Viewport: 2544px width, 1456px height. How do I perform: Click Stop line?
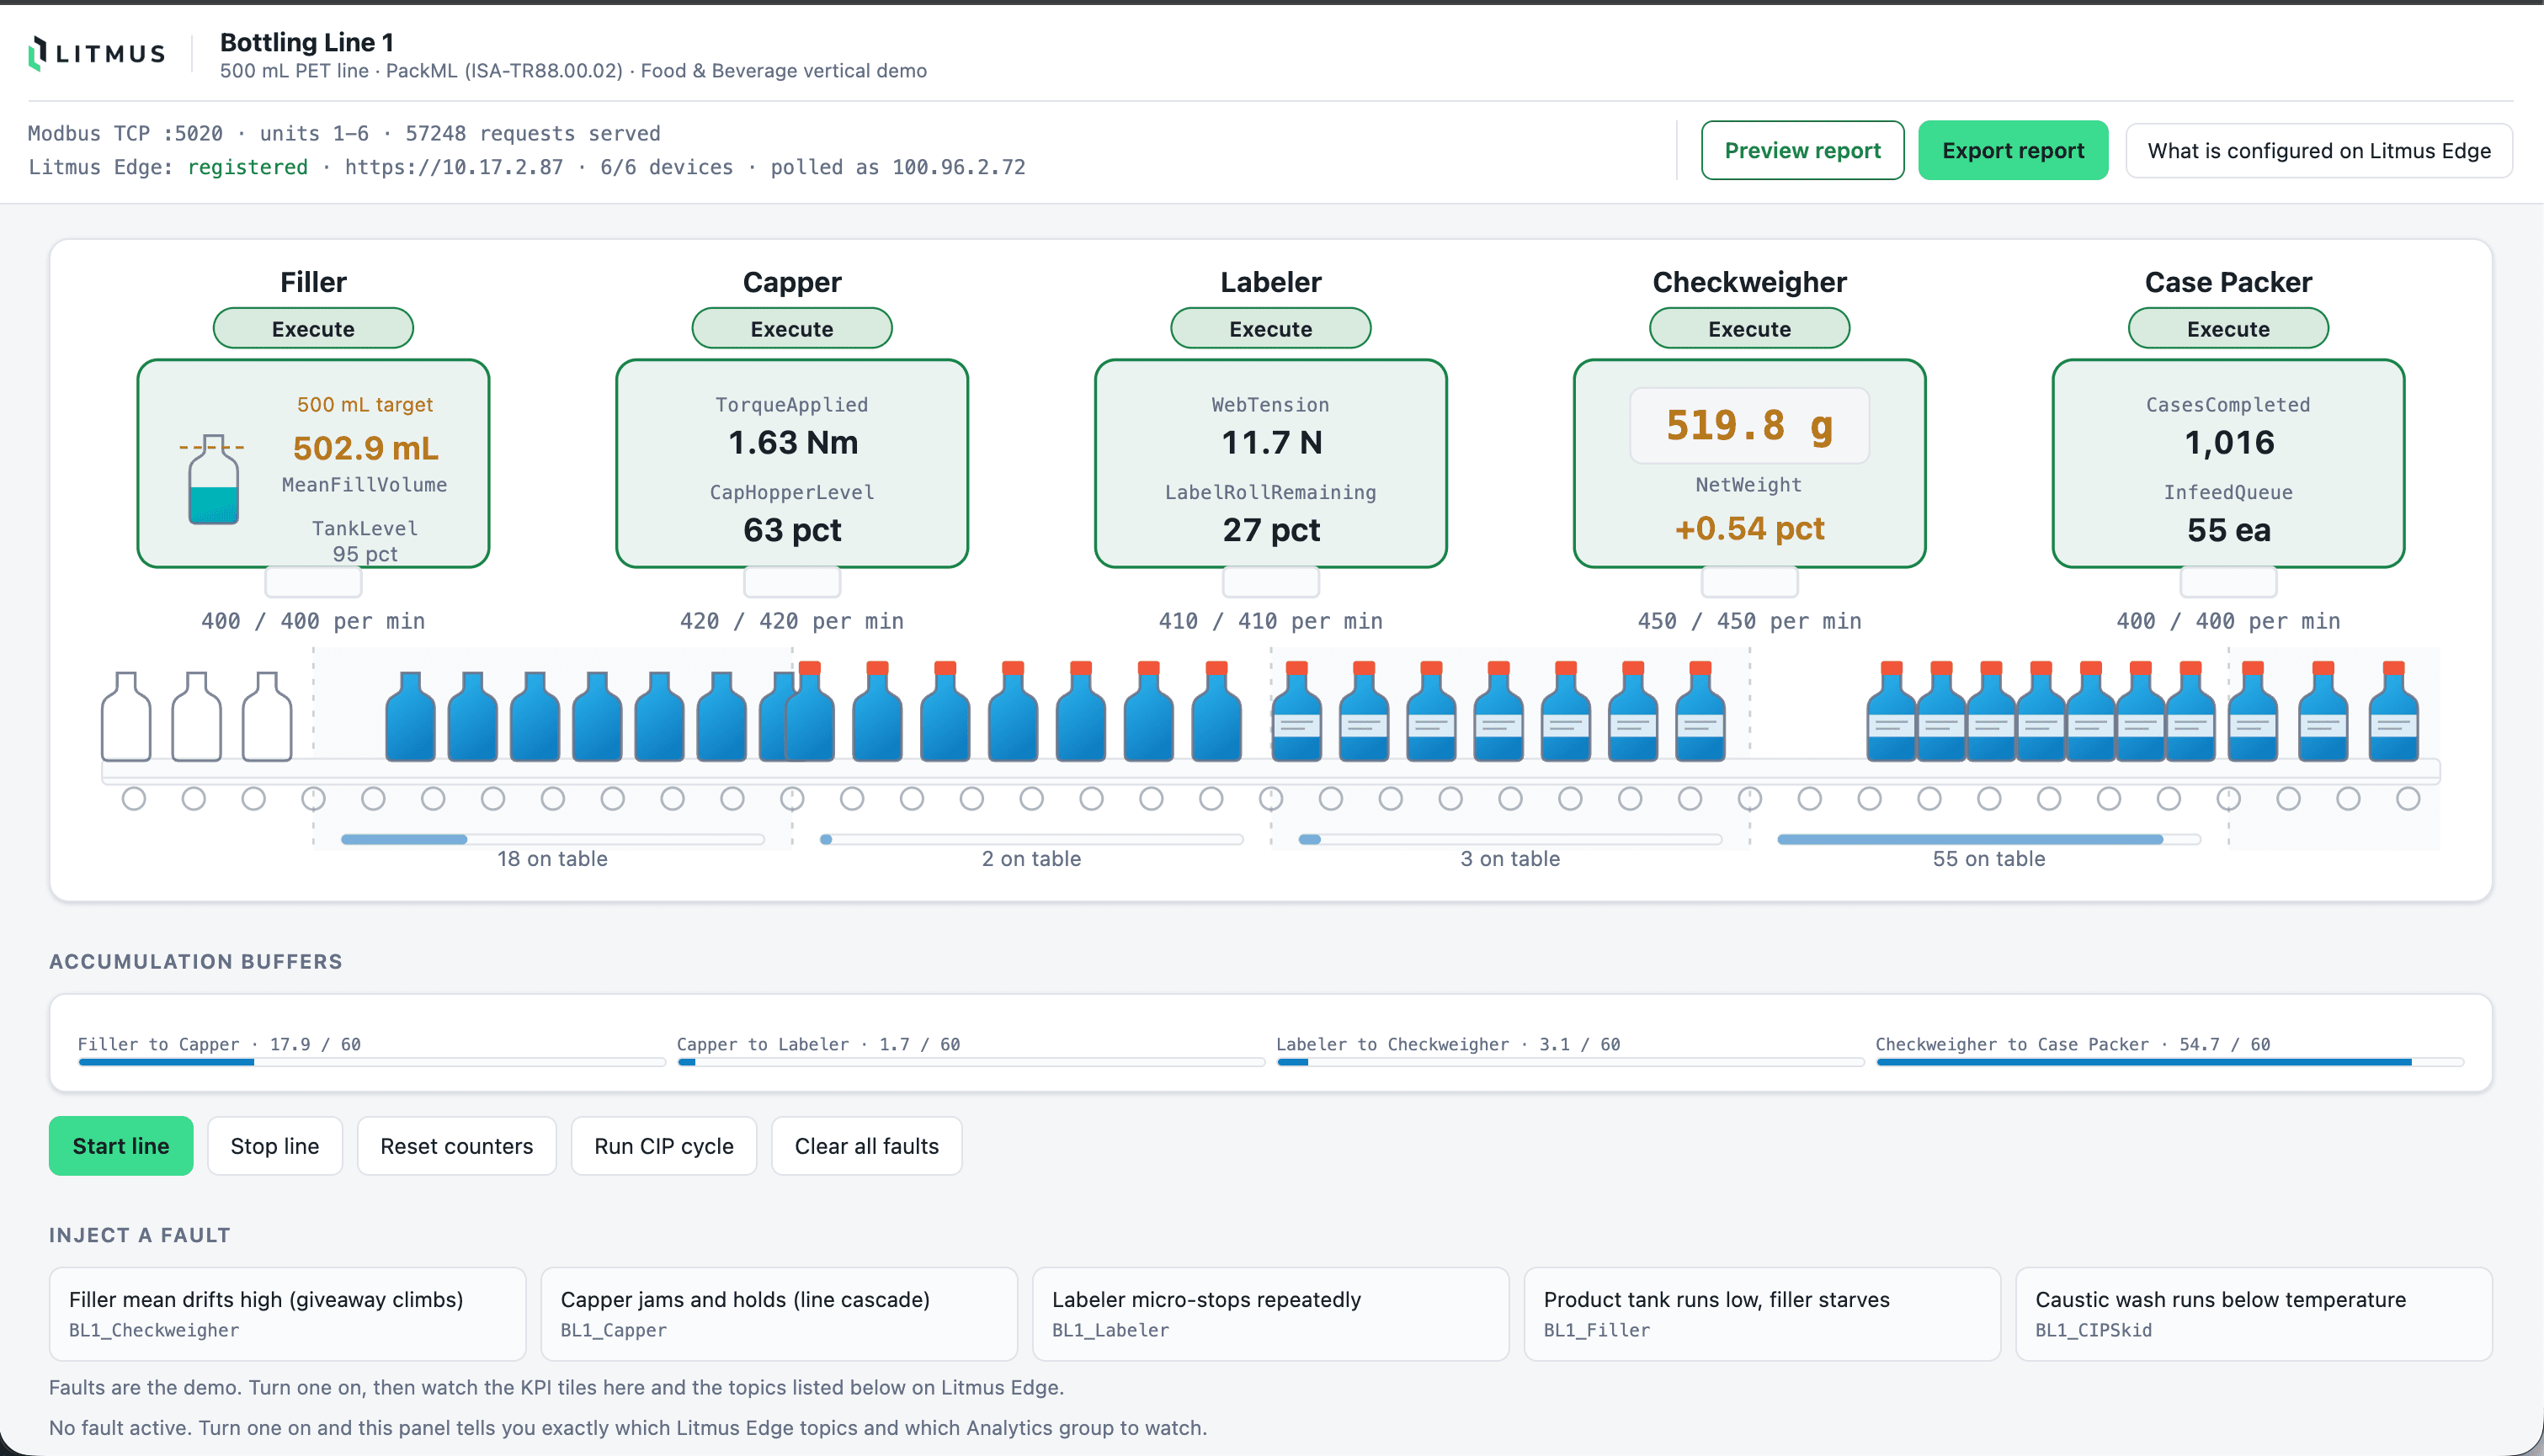tap(275, 1146)
